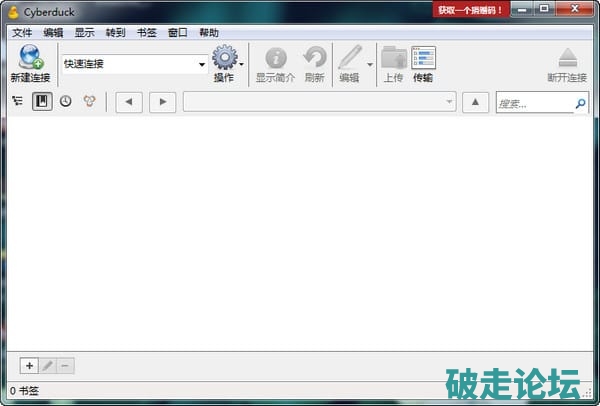Click the 显示简介 (Get Info) icon
Screen dimensions: 600x406
click(x=275, y=58)
